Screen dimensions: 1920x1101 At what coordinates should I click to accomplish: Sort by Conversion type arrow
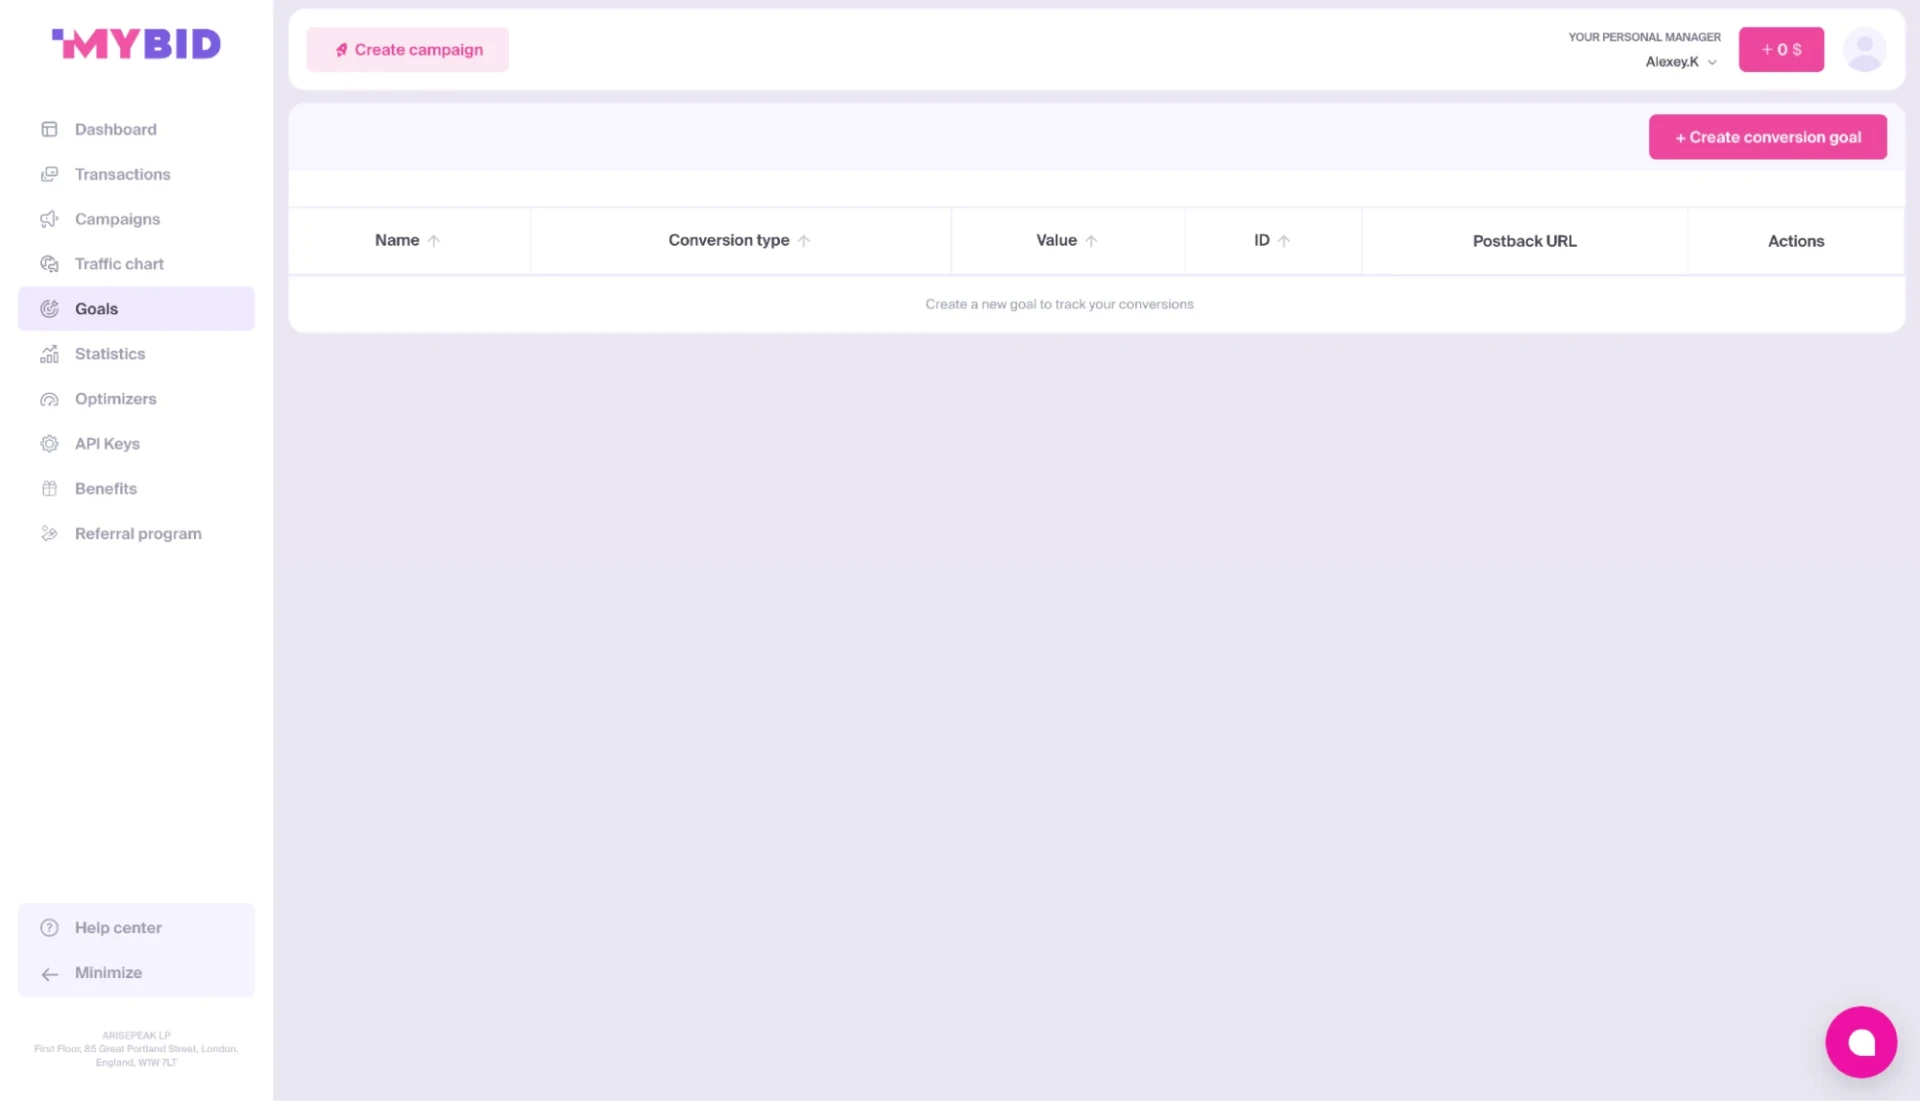point(804,241)
